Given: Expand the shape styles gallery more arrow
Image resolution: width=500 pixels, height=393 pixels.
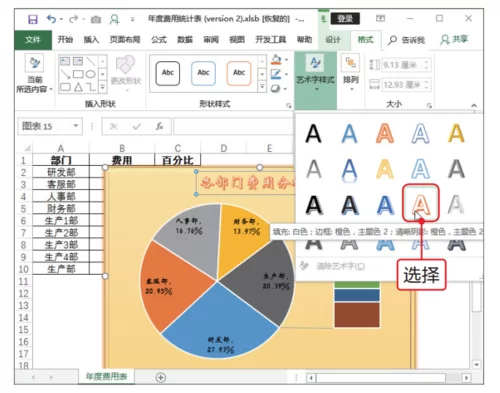Looking at the screenshot, I should [262, 87].
